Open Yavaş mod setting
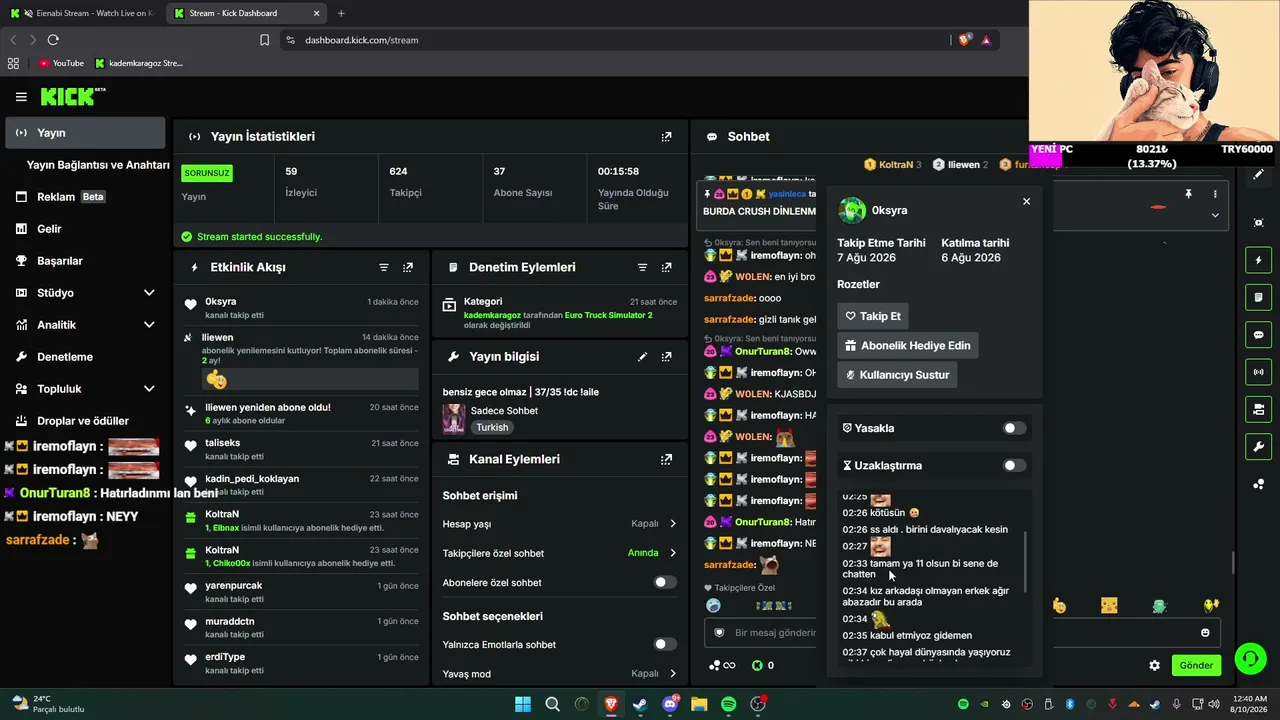 [x=560, y=674]
